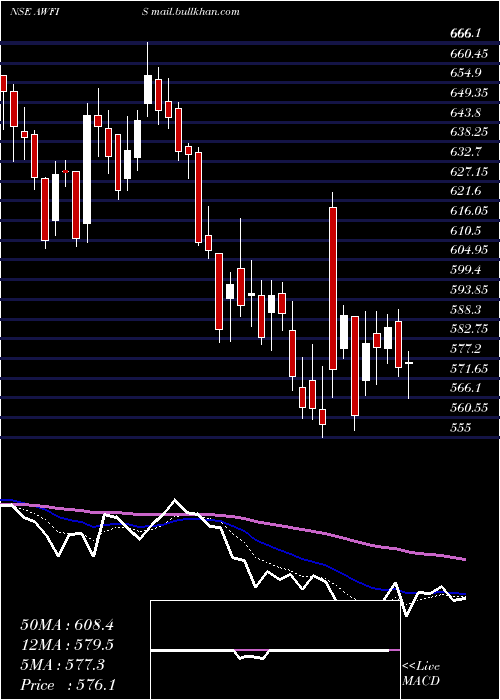This screenshot has height=700, width=500.
Task: Click the 632.7 price axis label
Action: pyautogui.click(x=466, y=152)
